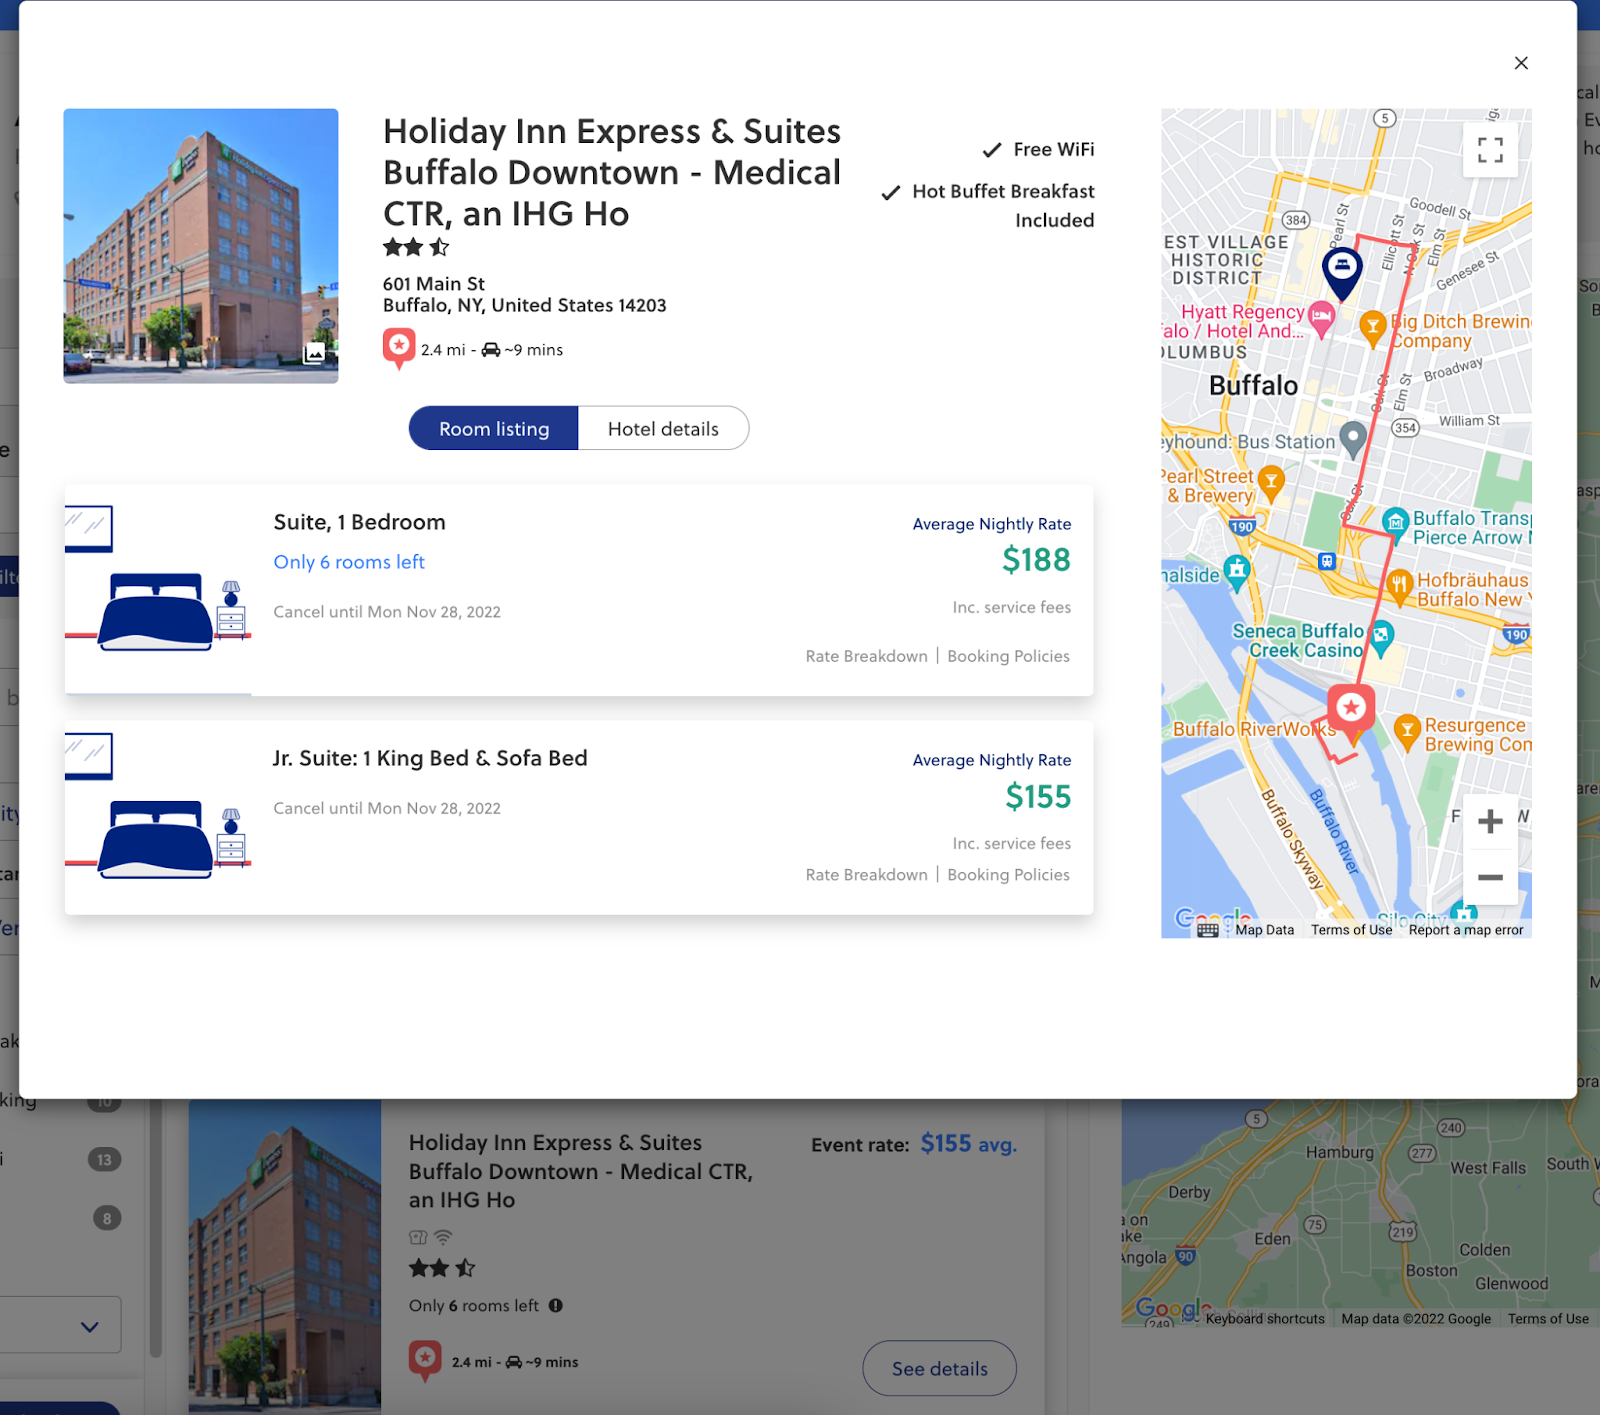
Task: Select the $188 Suite, 1 Bedroom rate
Action: 1036,560
